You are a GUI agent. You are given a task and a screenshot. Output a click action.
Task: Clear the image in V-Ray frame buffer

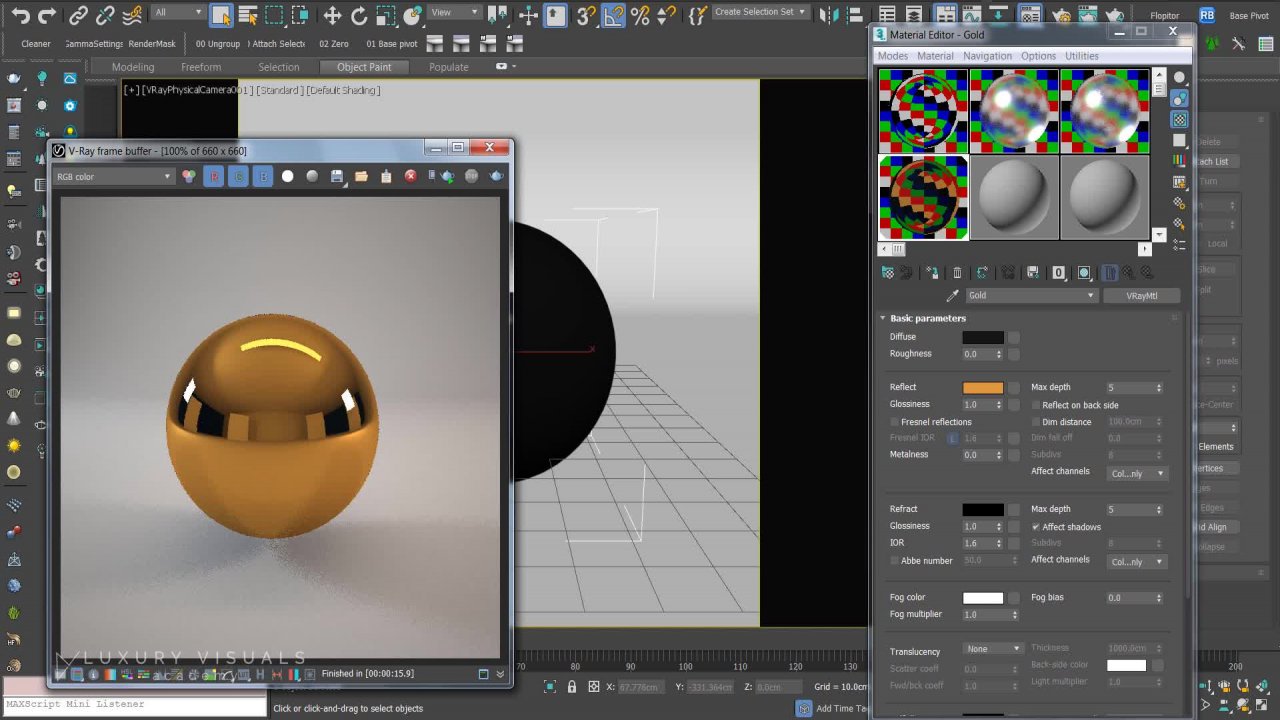click(410, 177)
